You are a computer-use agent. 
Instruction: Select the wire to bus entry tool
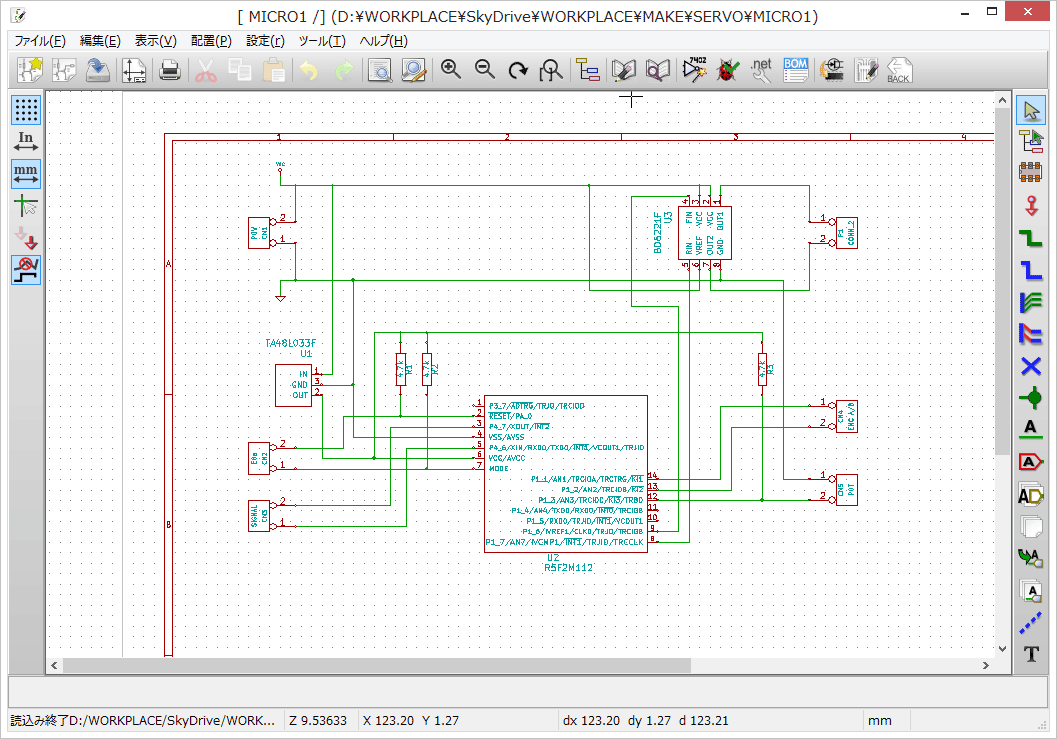click(x=1031, y=302)
